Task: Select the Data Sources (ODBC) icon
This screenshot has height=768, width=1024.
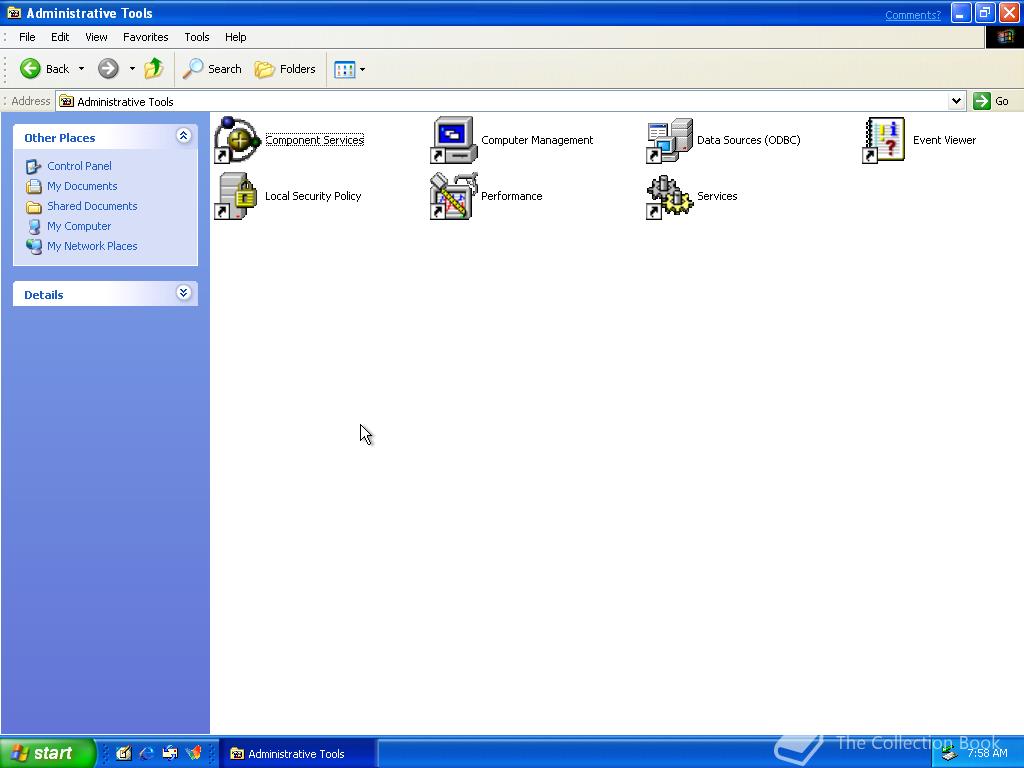Action: 669,140
